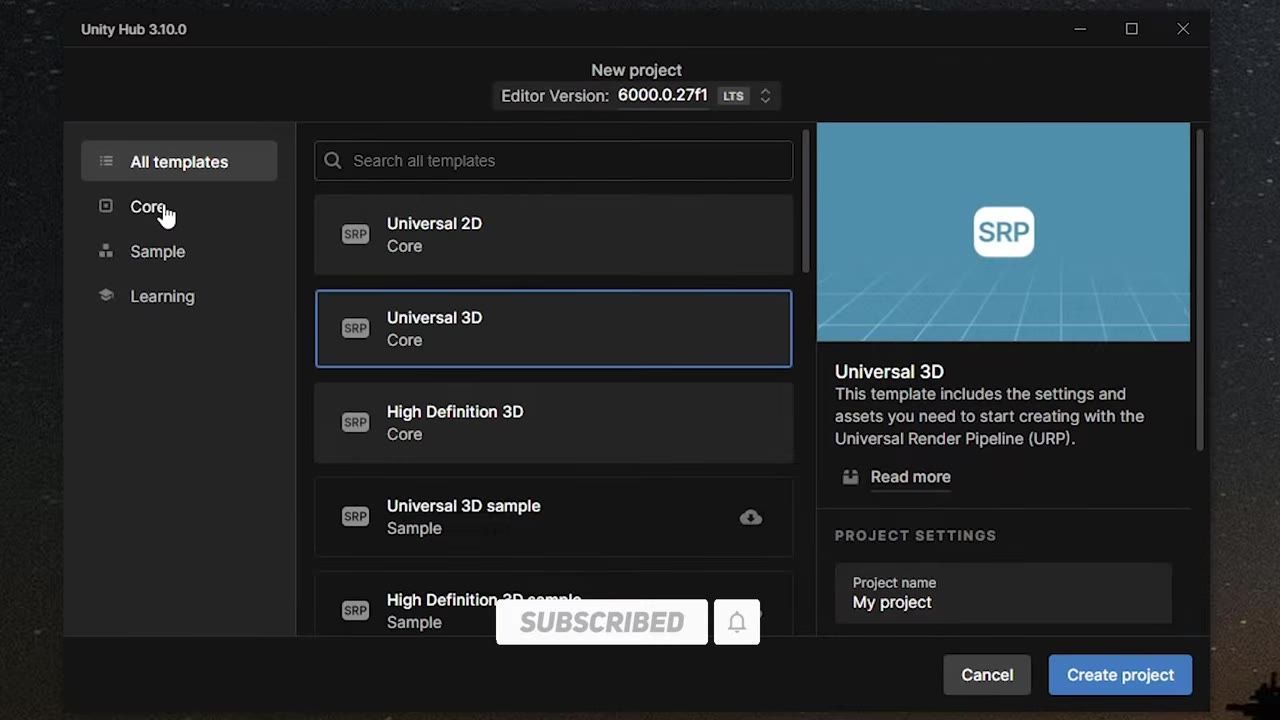Select the Universal 3D sample template
1280x720 pixels.
pos(553,517)
